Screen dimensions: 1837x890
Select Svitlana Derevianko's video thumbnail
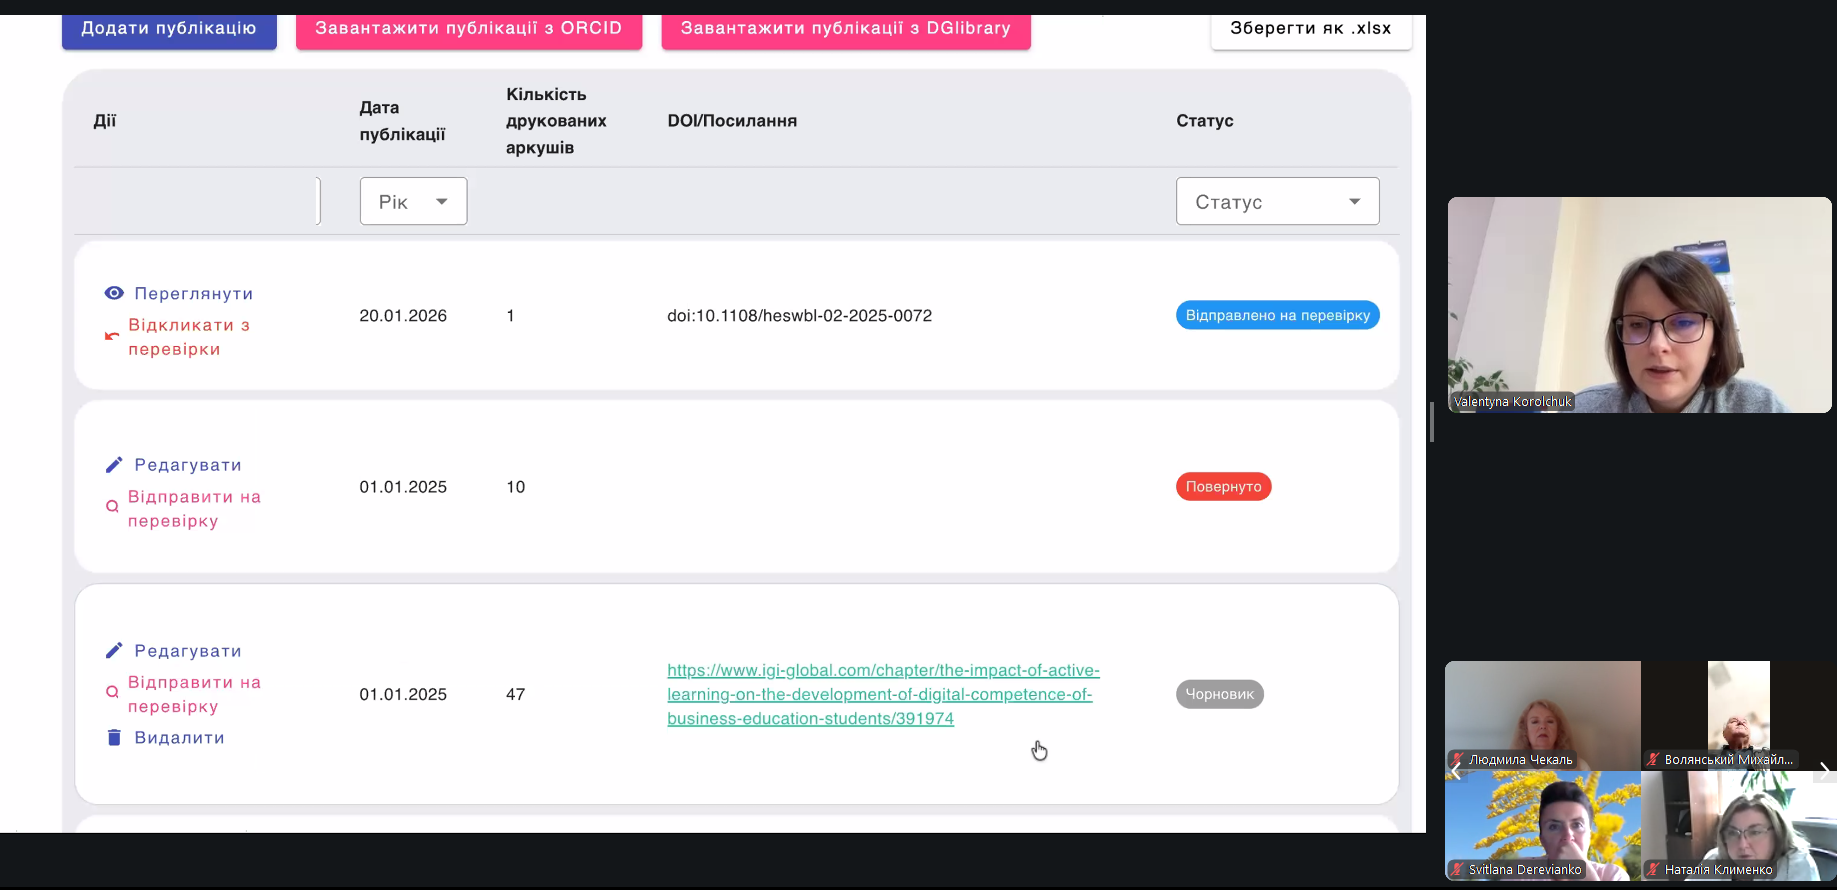click(1543, 825)
